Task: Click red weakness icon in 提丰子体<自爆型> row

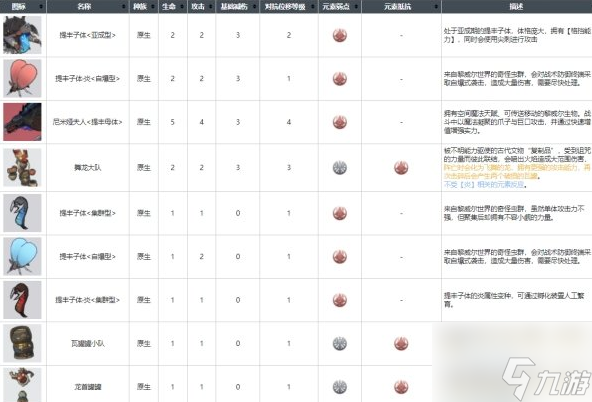Action: [340, 257]
